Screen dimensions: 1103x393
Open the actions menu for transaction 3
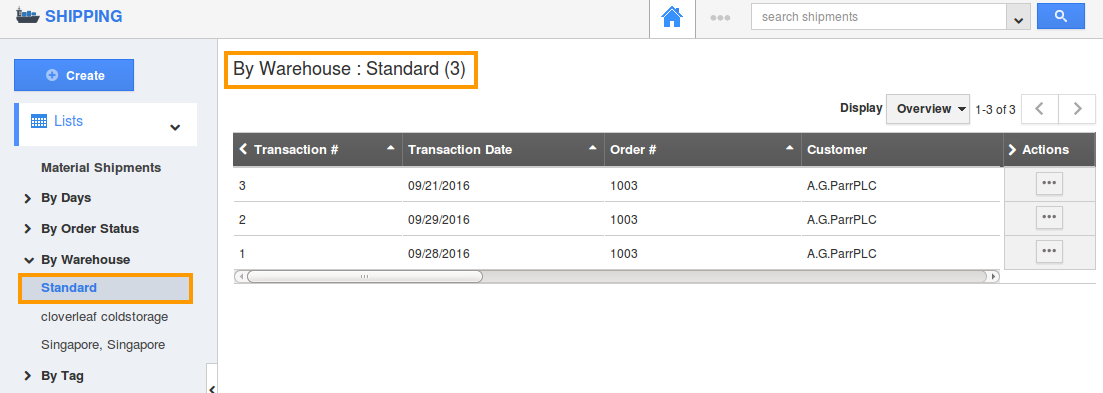[1049, 183]
